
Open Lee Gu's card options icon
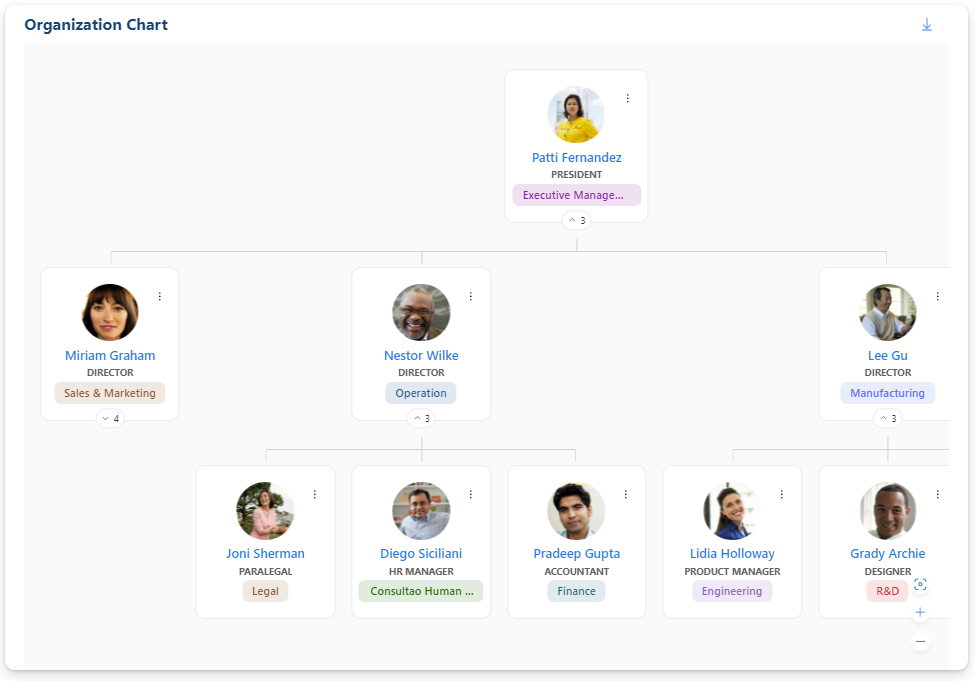tap(937, 296)
